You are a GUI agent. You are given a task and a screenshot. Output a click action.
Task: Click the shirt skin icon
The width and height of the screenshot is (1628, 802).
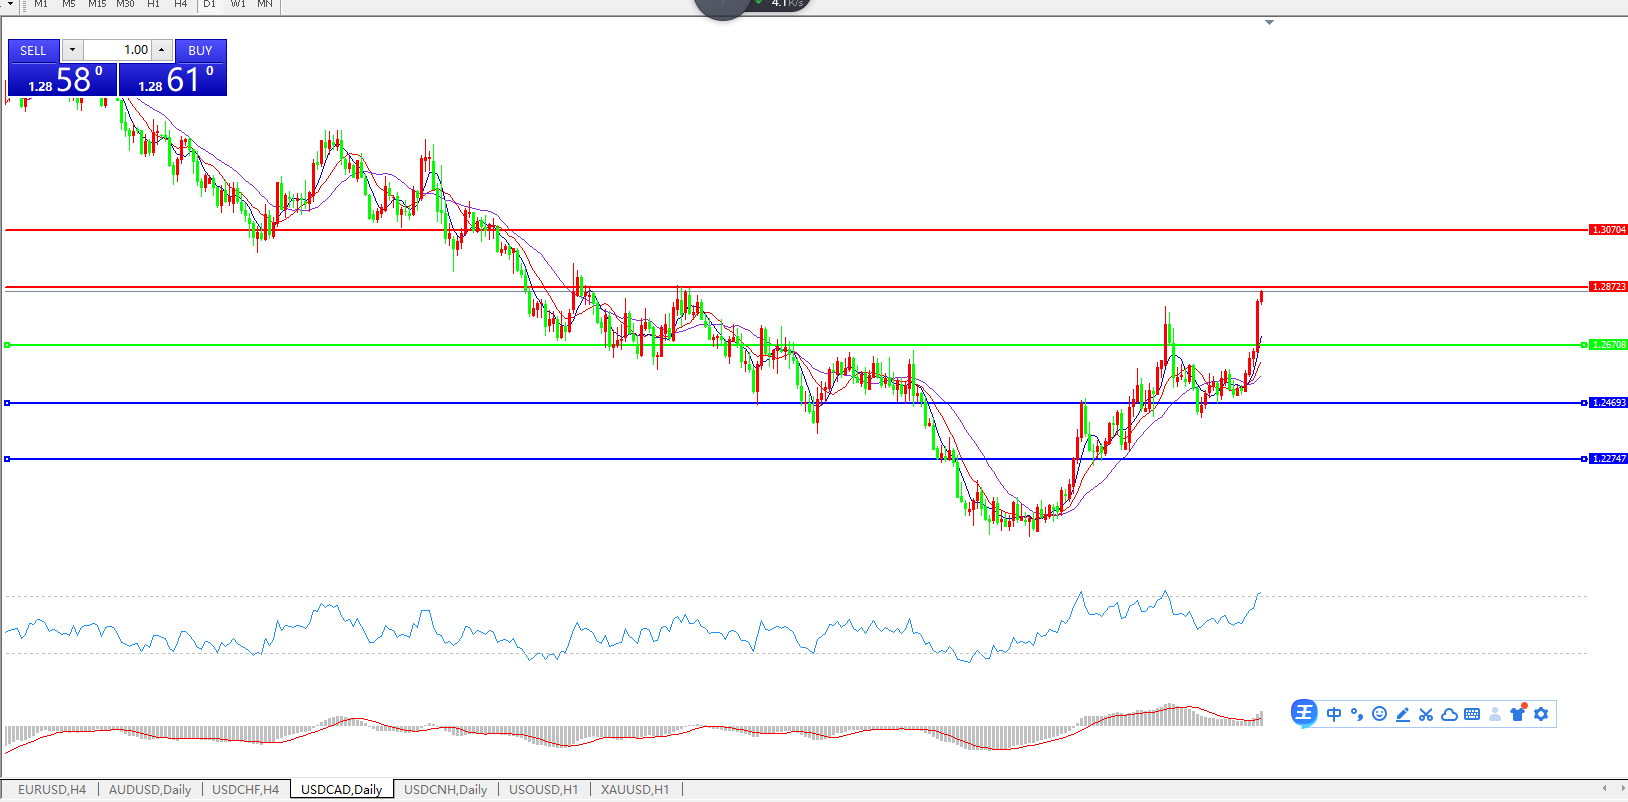coord(1518,714)
